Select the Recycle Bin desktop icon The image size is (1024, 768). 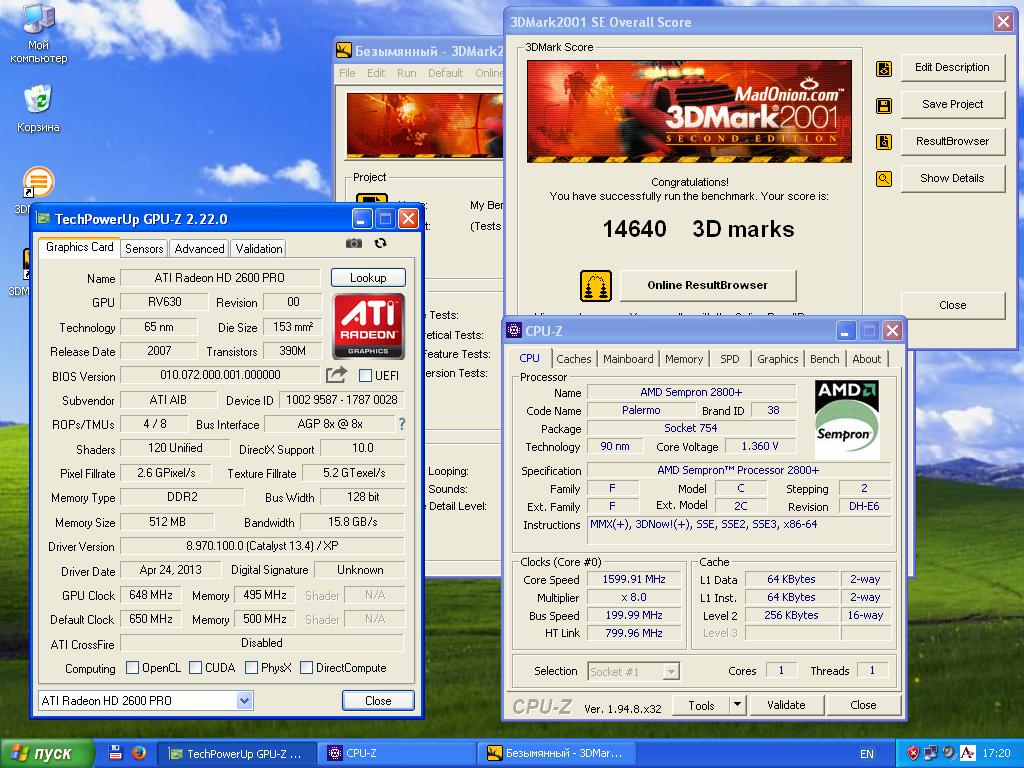coord(38,108)
